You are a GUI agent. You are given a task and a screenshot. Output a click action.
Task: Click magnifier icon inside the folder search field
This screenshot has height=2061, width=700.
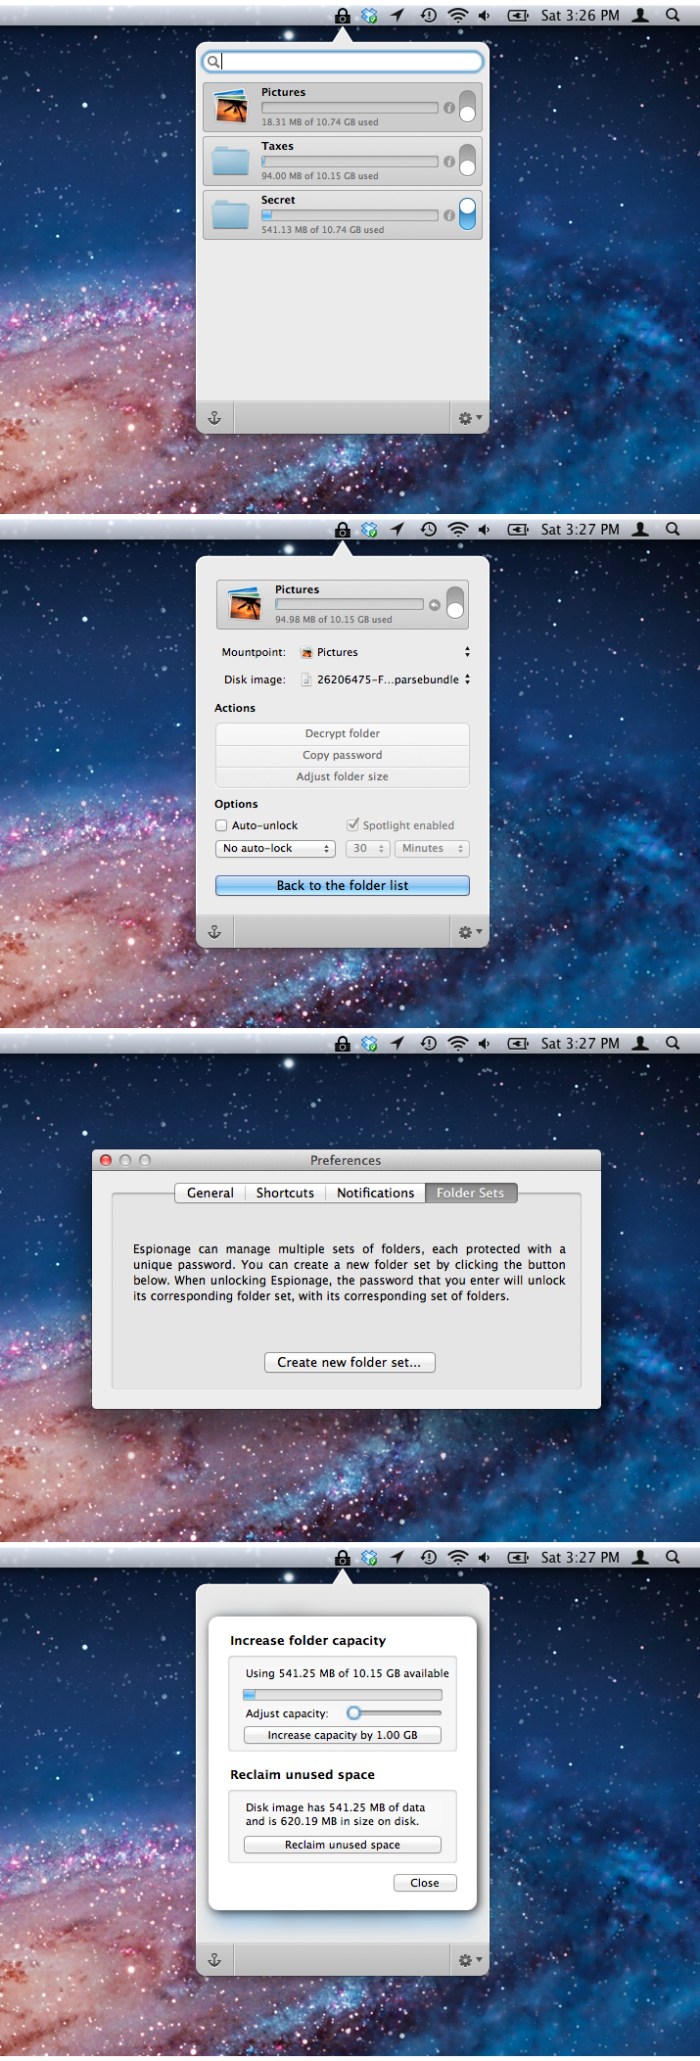click(x=213, y=62)
